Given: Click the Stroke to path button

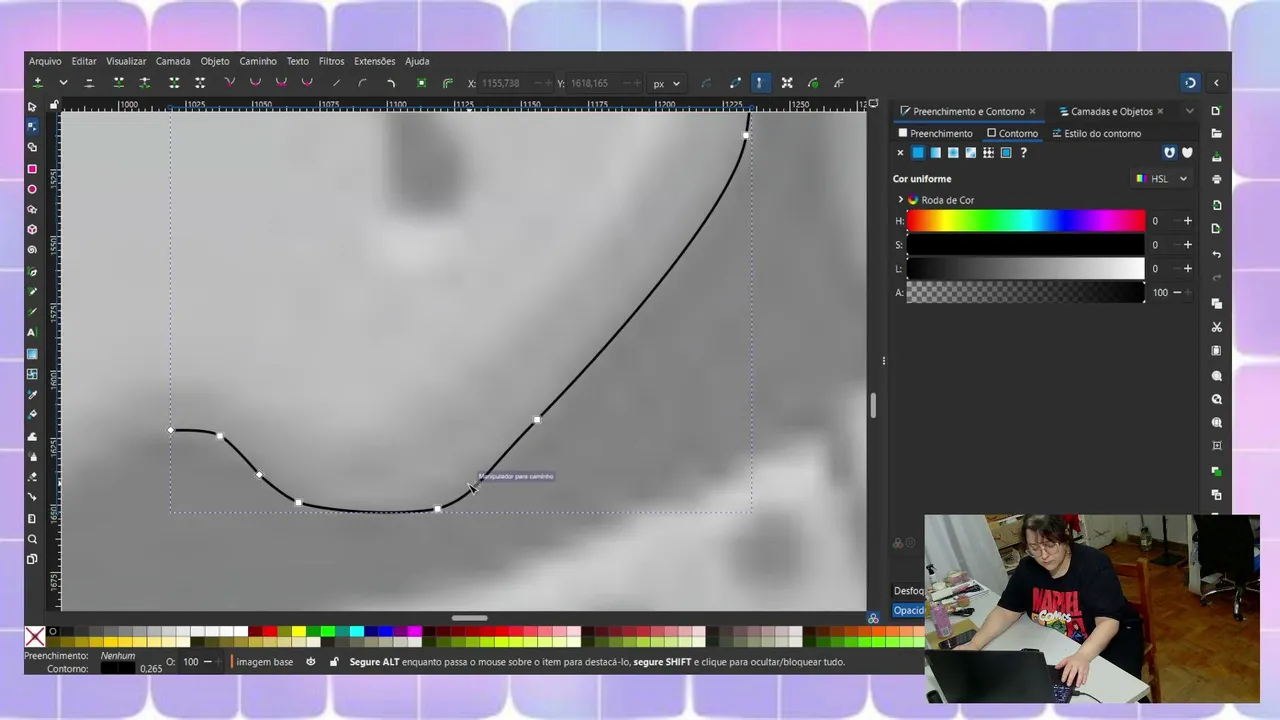Looking at the screenshot, I should [447, 83].
